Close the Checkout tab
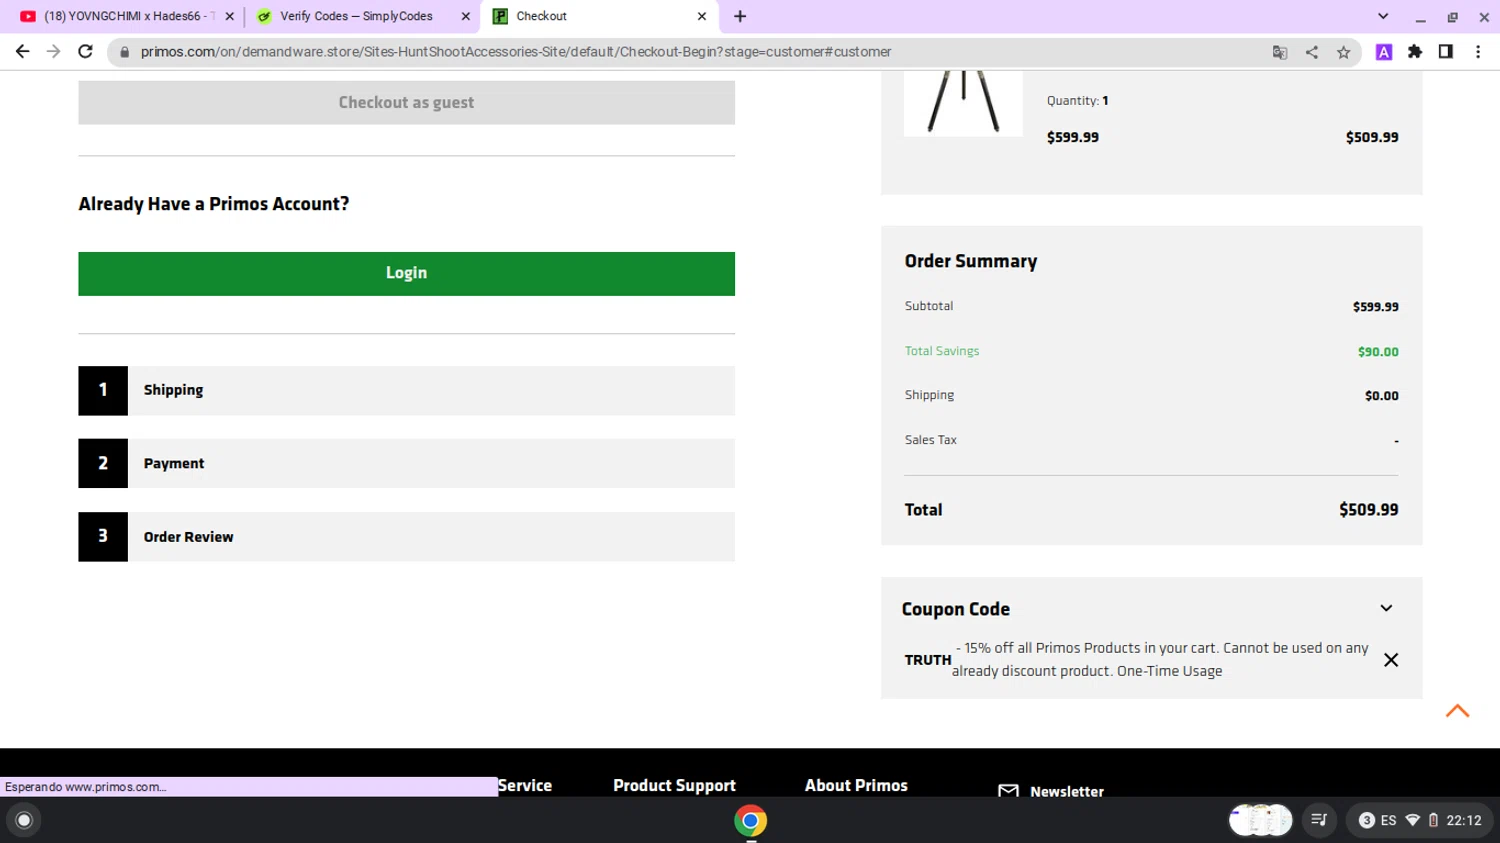This screenshot has width=1500, height=843. tap(702, 16)
